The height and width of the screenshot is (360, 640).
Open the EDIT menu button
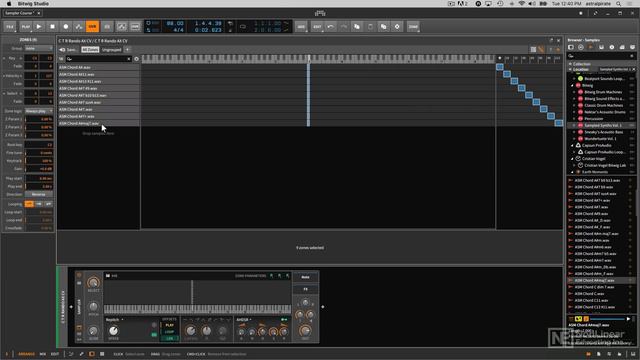point(317,27)
